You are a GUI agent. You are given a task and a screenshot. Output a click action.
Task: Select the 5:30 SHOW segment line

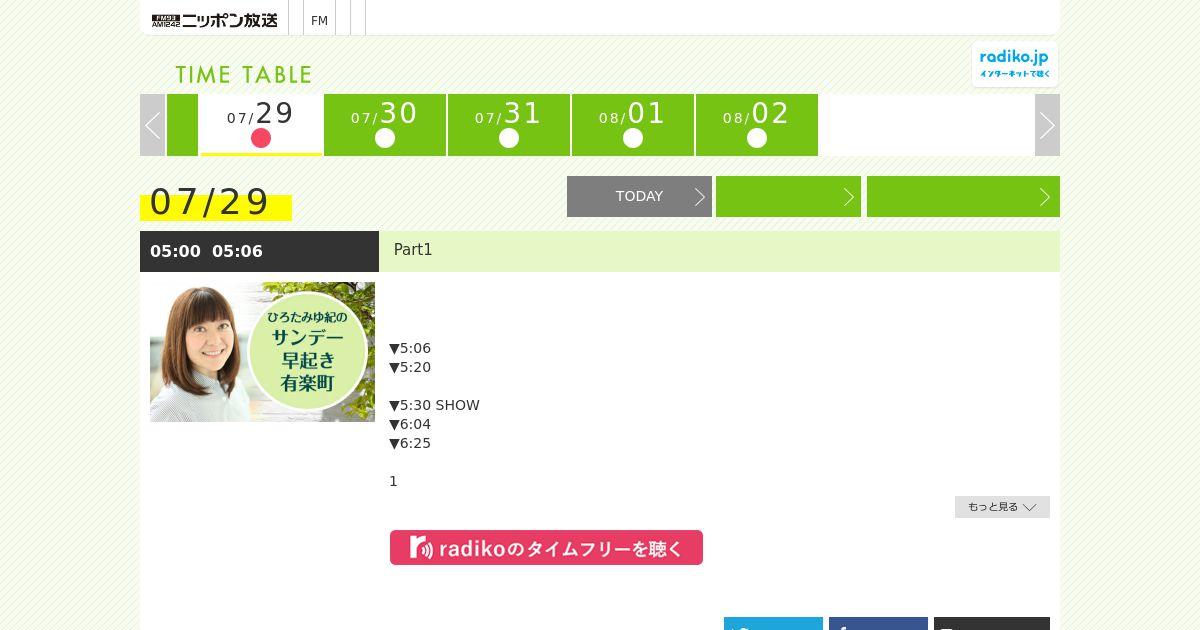[434, 405]
